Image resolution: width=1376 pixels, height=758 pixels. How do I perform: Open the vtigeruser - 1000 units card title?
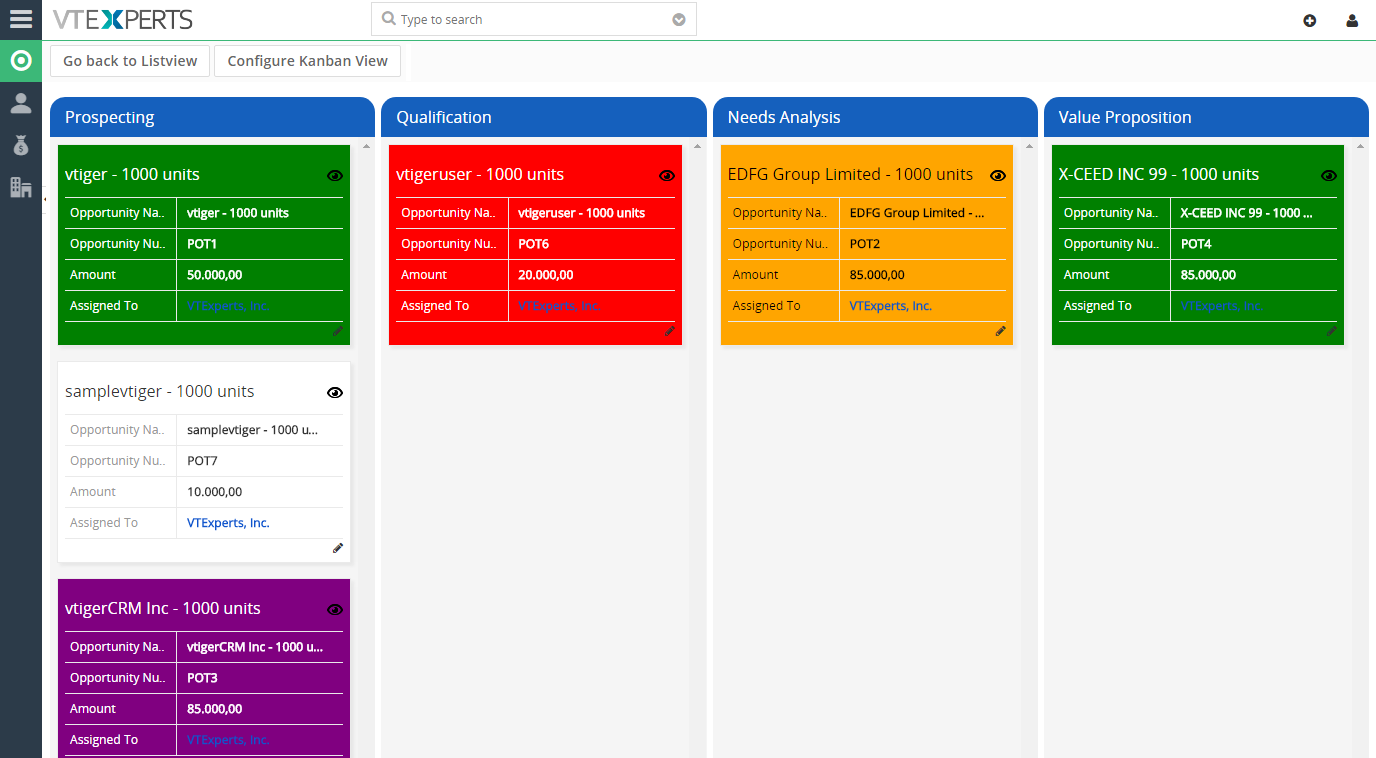[480, 174]
